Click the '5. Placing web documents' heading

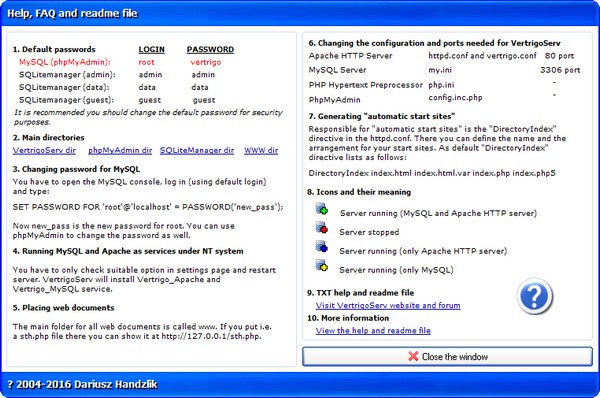tap(63, 308)
